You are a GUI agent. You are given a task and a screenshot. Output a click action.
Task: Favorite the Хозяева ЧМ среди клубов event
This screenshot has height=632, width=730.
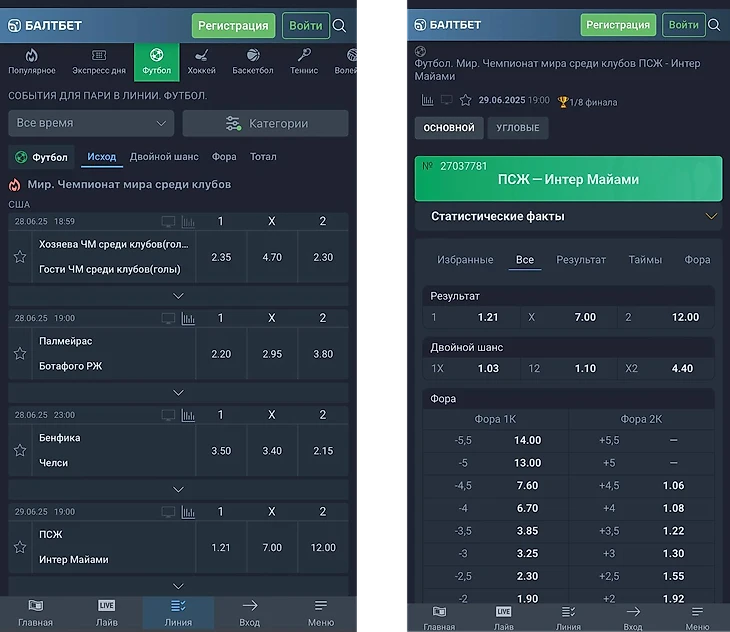click(20, 256)
